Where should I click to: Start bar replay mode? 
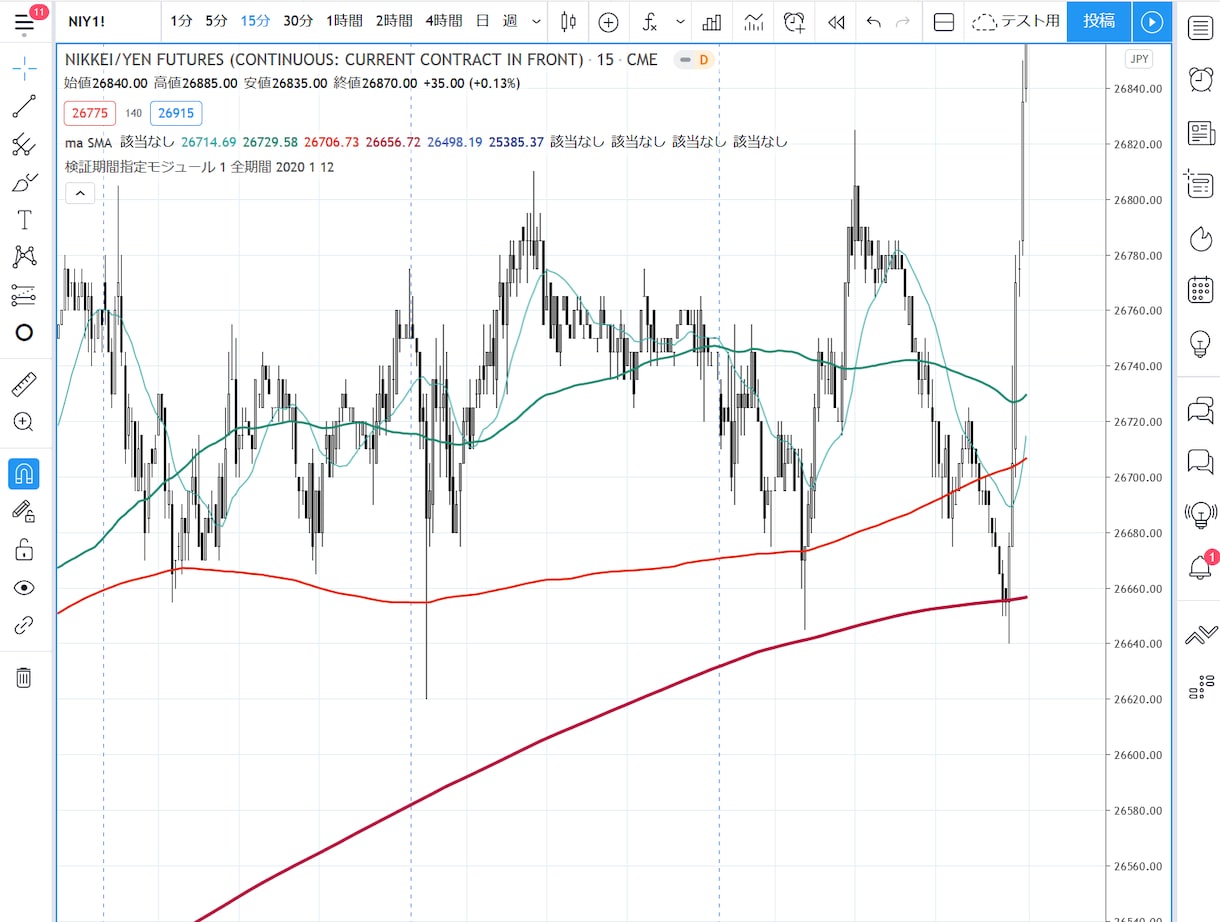tap(836, 22)
